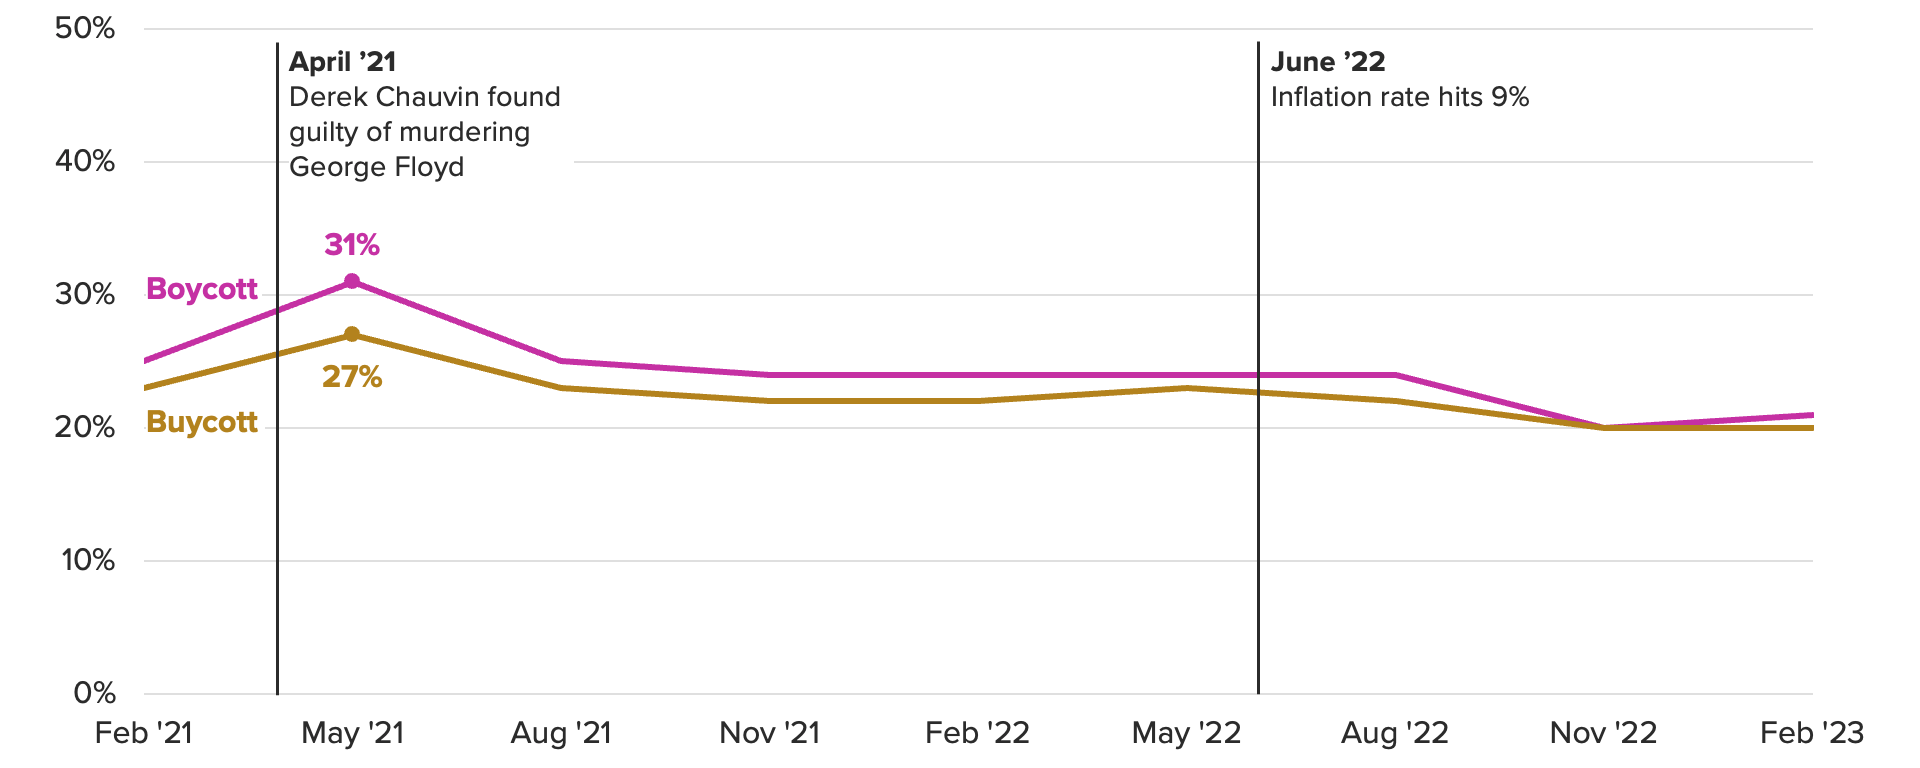Click the gold 27% value label

click(352, 377)
